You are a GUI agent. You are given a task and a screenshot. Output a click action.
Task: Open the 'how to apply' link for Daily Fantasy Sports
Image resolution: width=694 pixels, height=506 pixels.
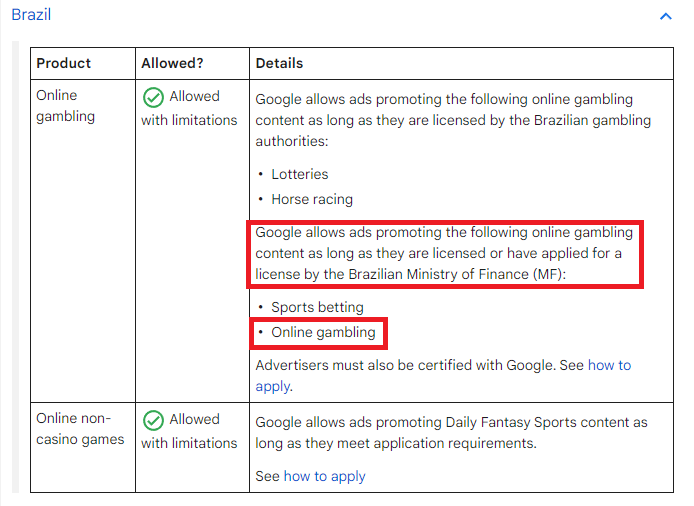point(324,476)
